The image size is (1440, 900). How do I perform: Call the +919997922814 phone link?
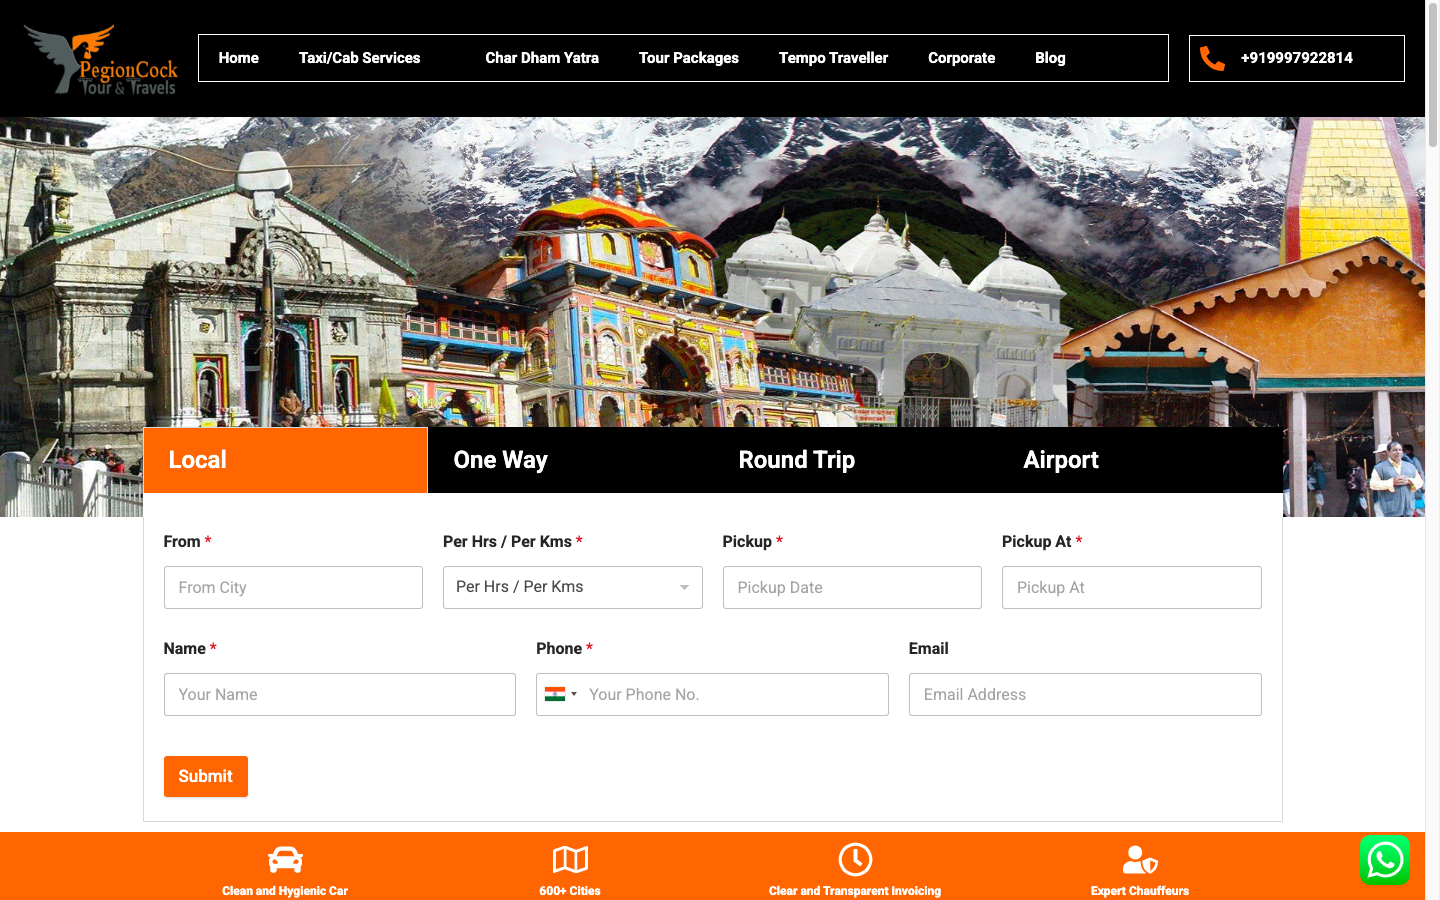(x=1296, y=58)
